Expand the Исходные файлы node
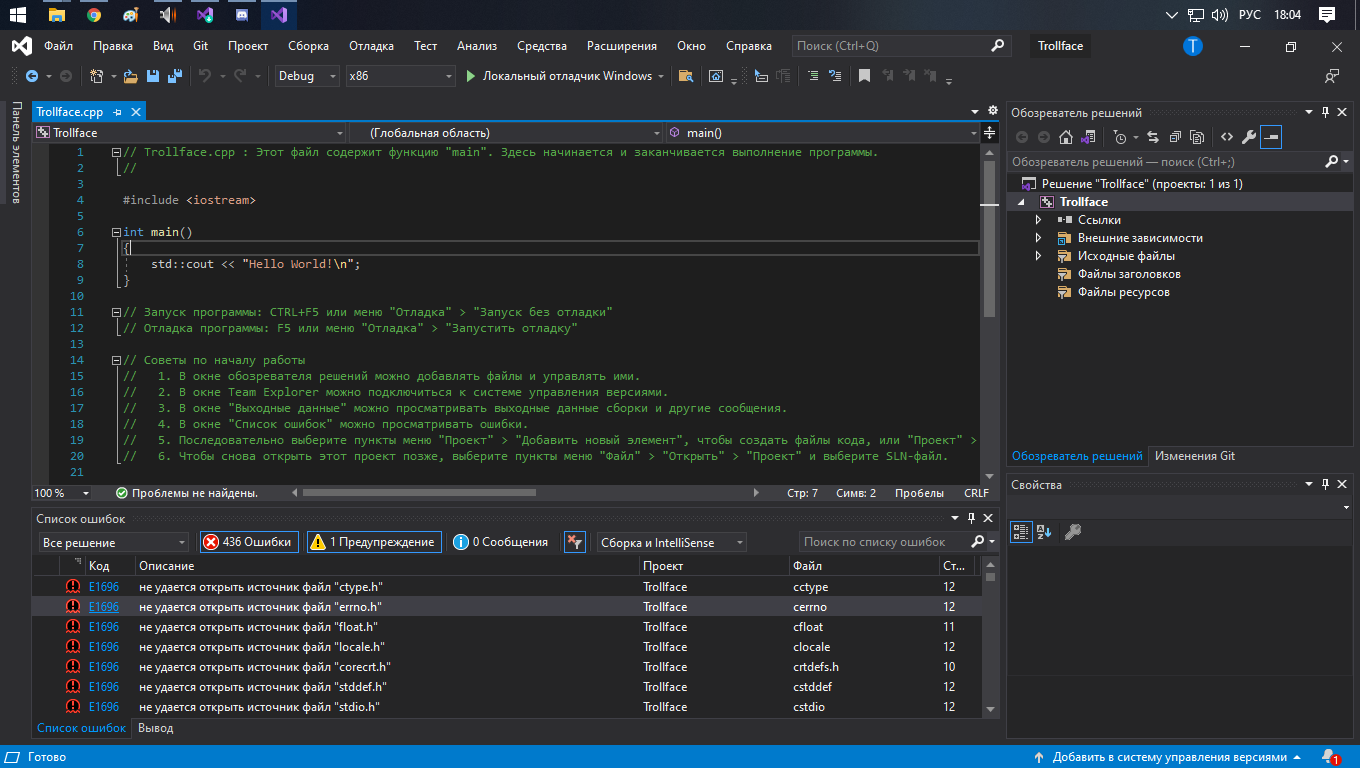1360x768 pixels. click(x=1038, y=256)
